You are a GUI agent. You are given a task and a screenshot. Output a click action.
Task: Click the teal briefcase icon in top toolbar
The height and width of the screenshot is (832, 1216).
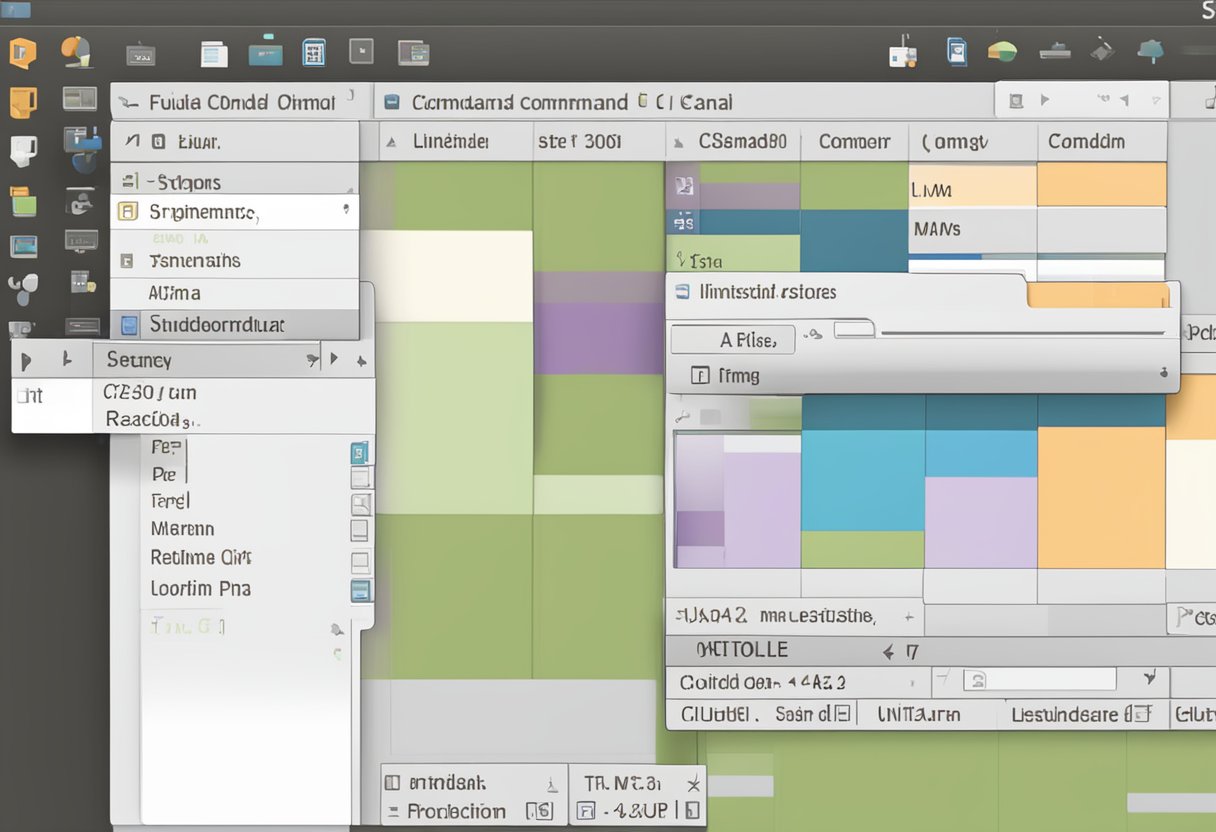tap(265, 52)
